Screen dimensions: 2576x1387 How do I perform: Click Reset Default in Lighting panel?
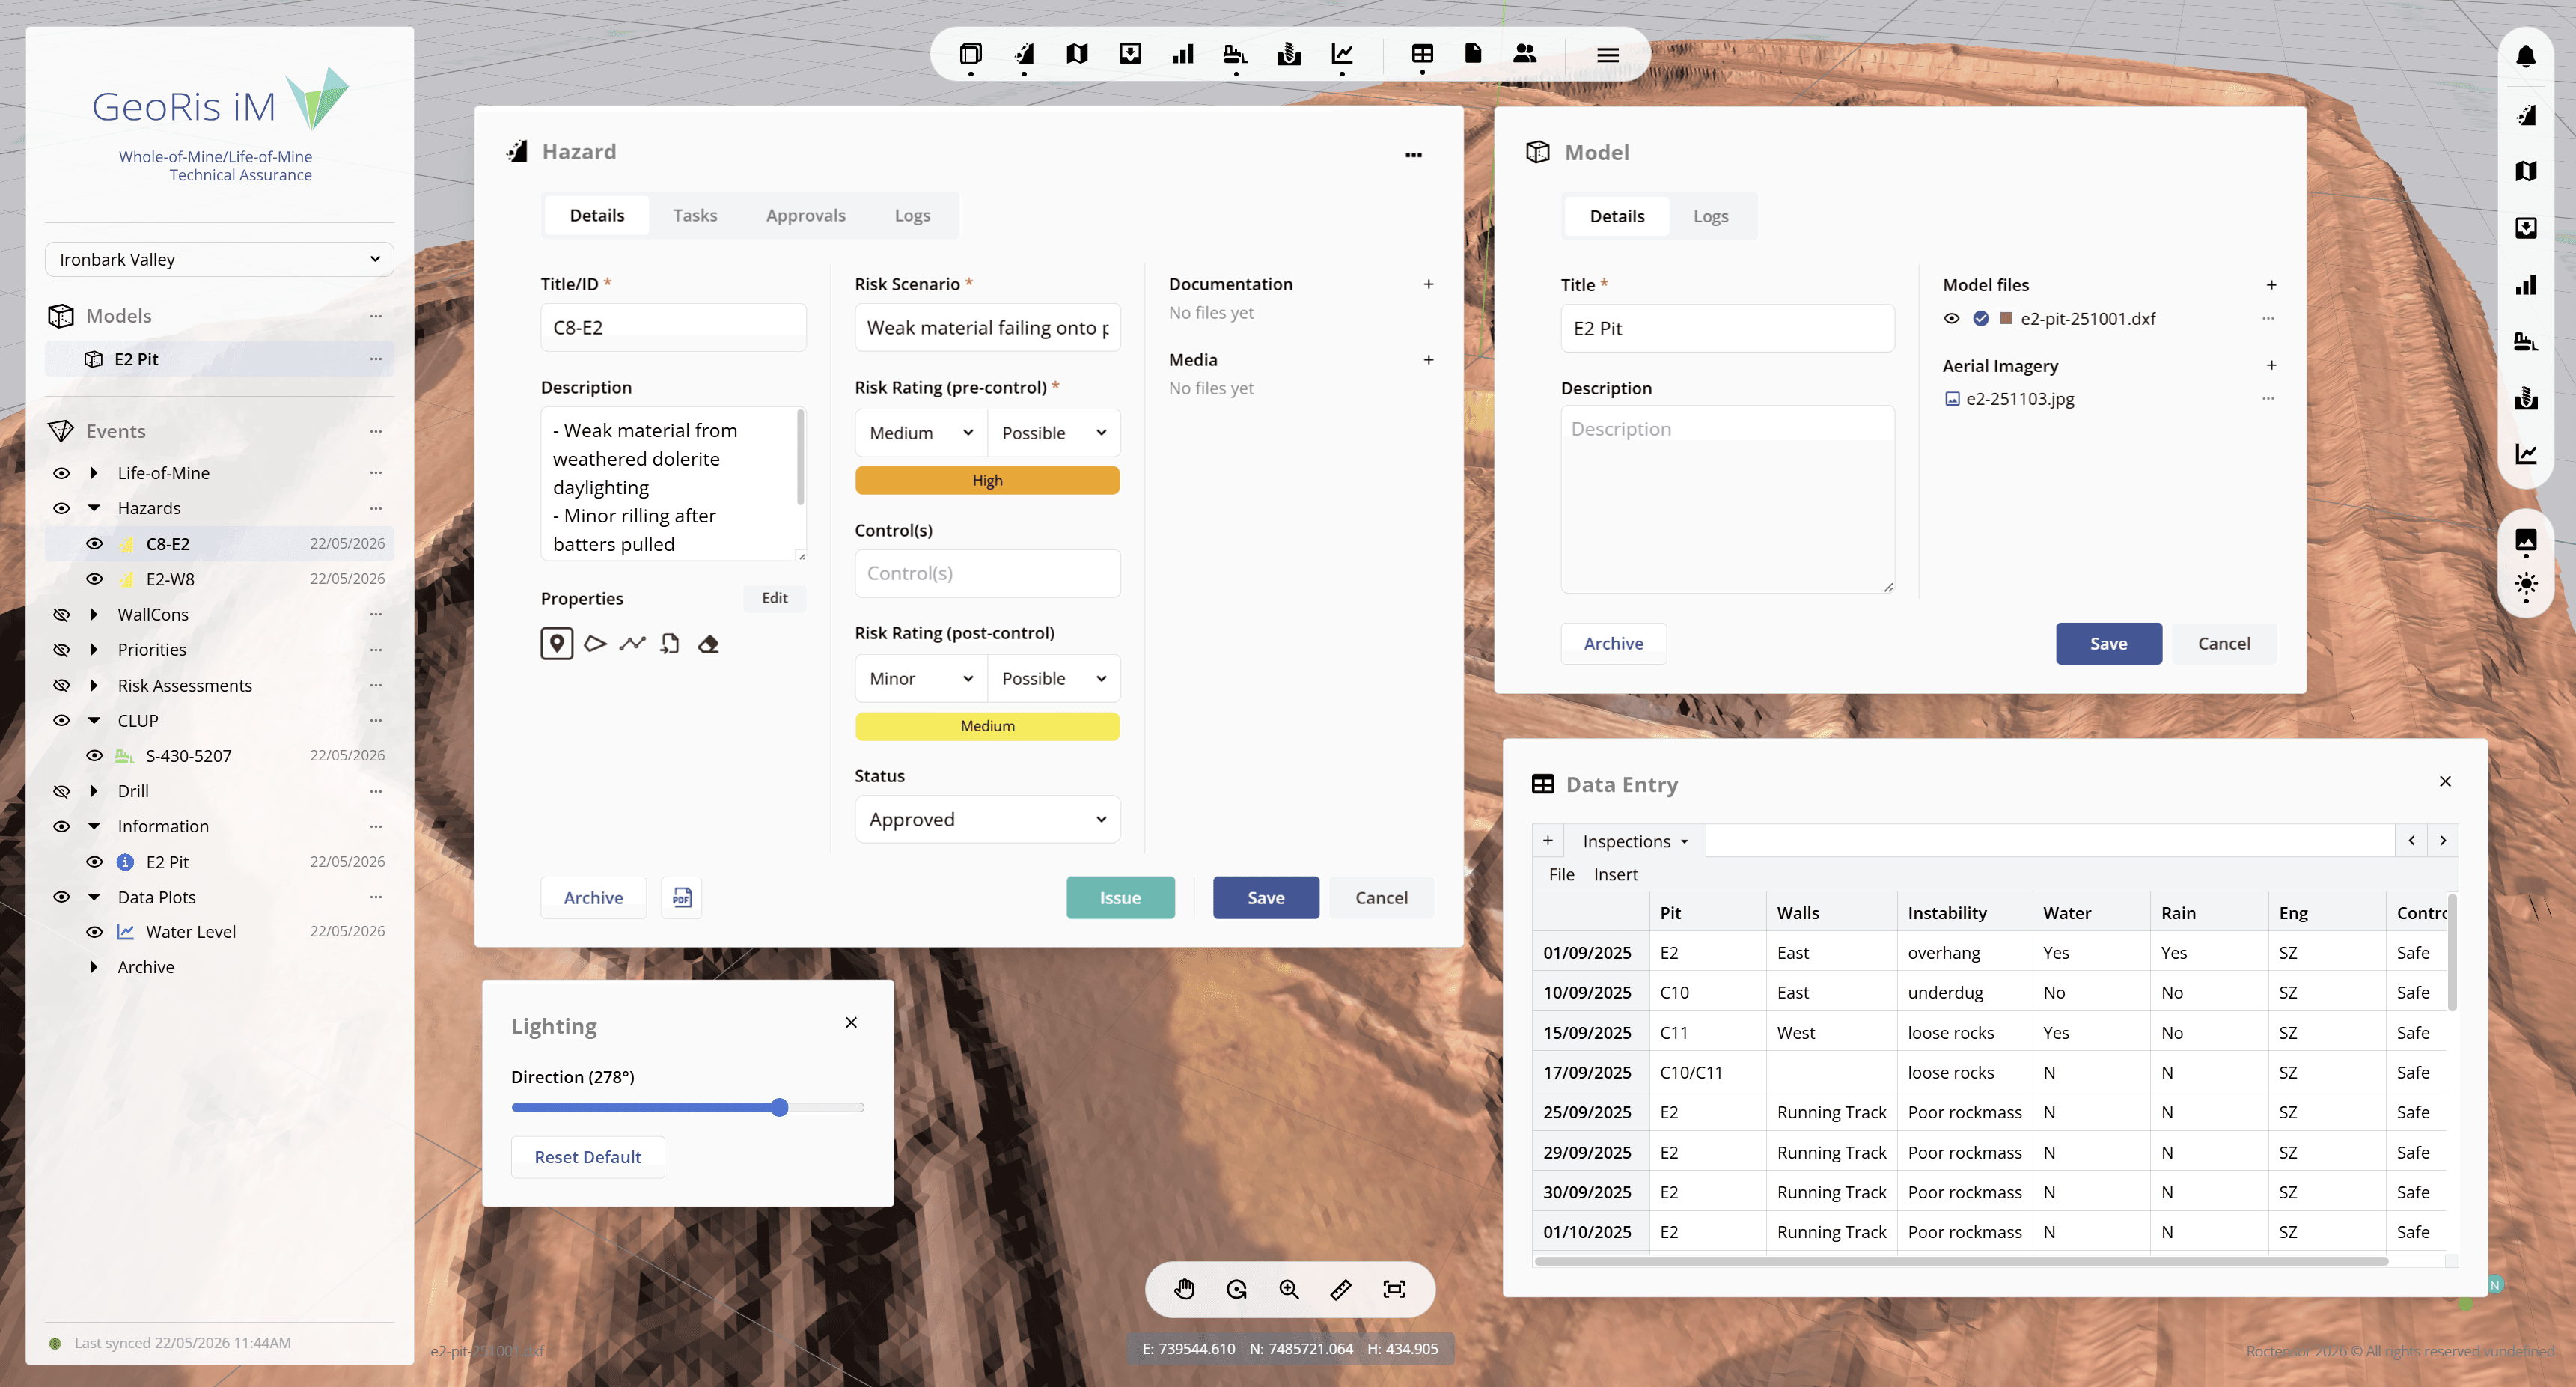coord(588,1157)
